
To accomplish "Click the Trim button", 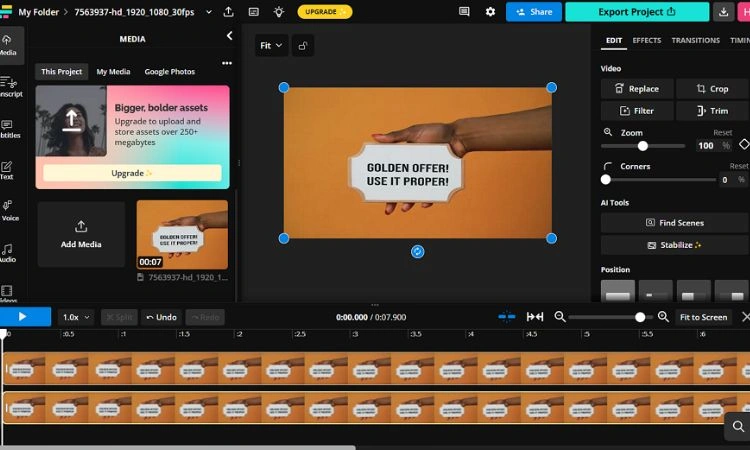I will [x=713, y=111].
